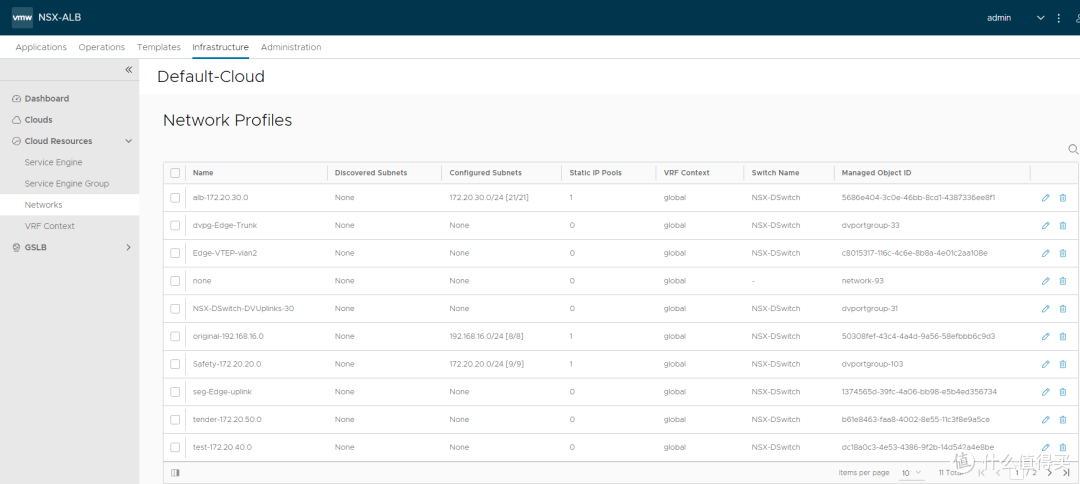Check the dvpg-Edge-Trunk row checkbox
The width and height of the screenshot is (1080, 484).
click(175, 225)
